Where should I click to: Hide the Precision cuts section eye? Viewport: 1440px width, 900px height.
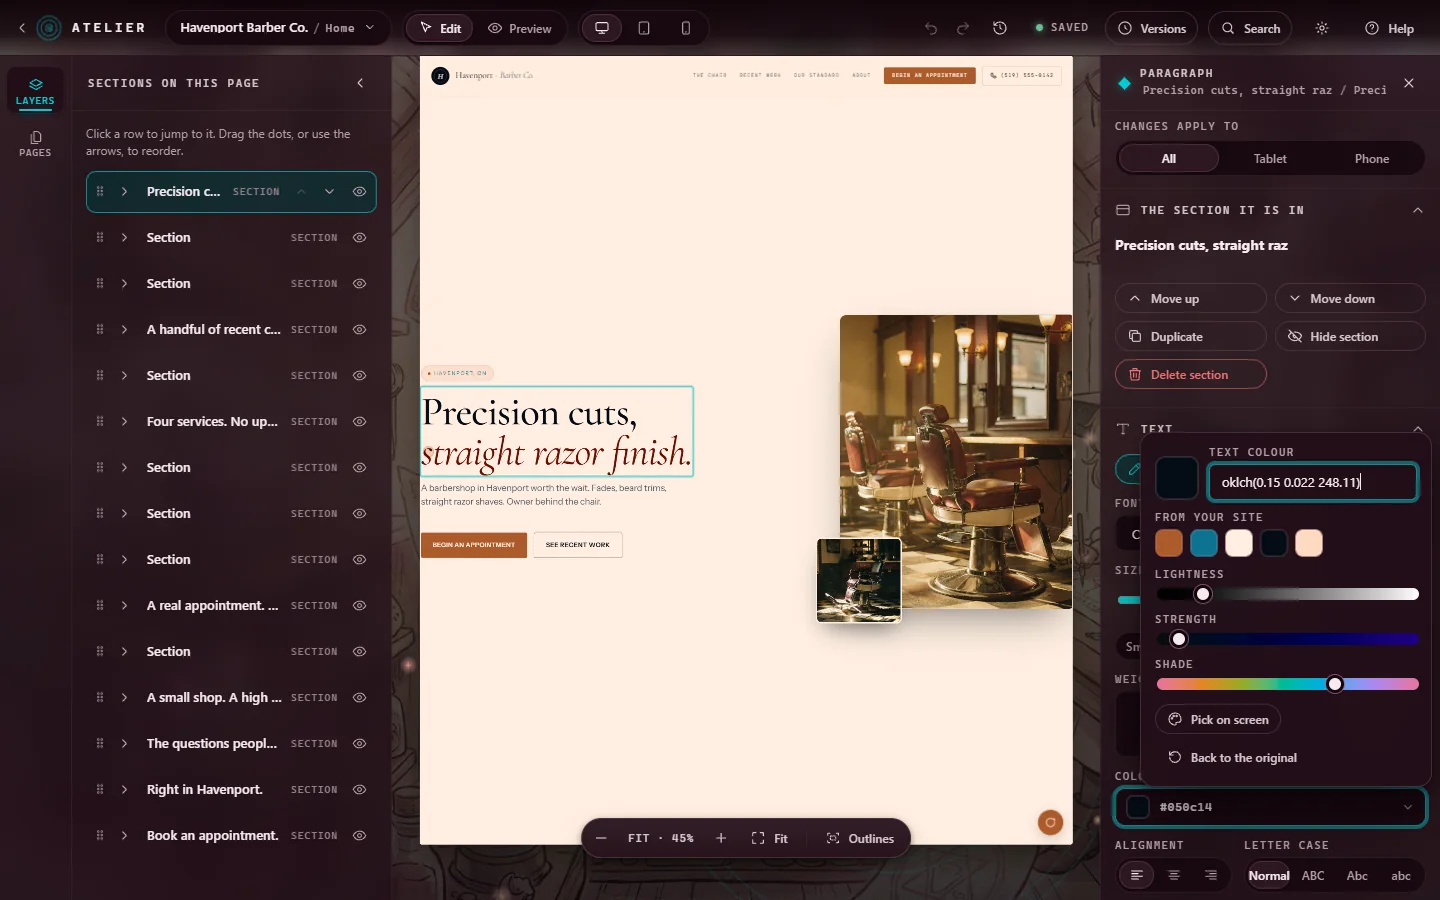pos(359,192)
